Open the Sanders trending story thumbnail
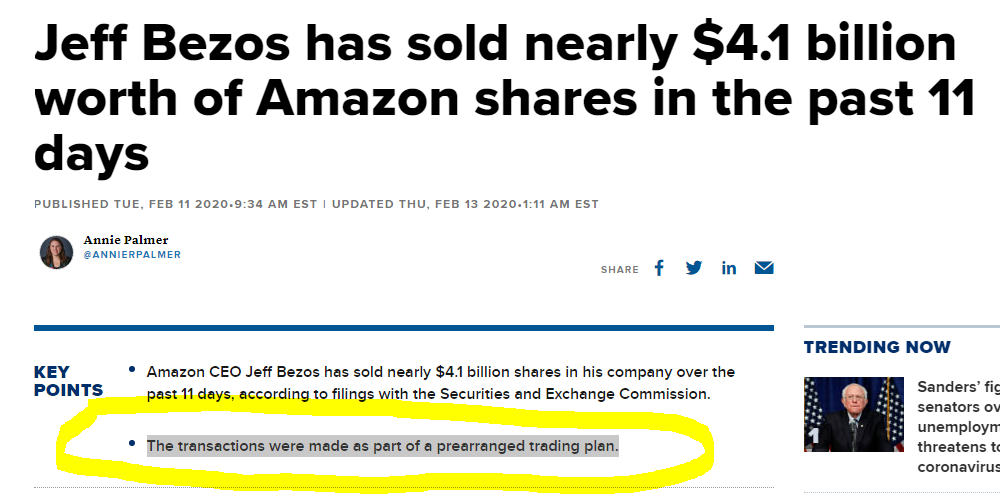Screen dimensions: 1000x504 click(x=853, y=414)
